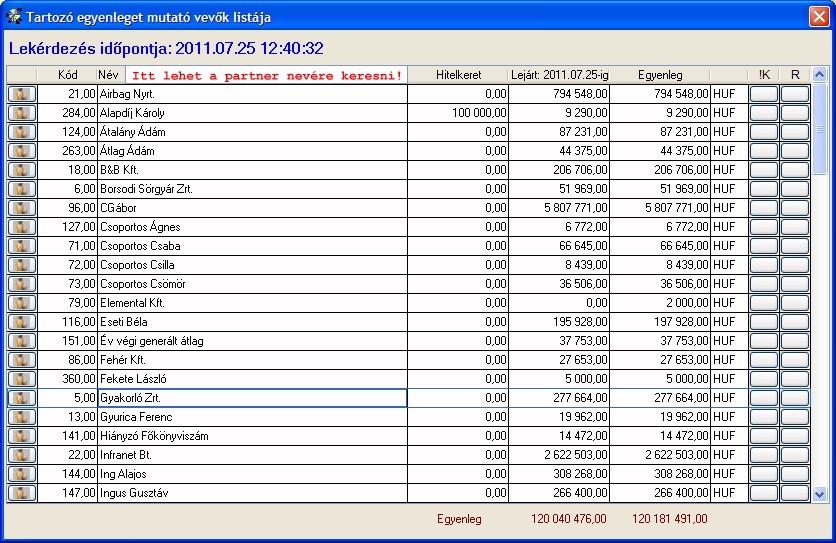The height and width of the screenshot is (543, 836).
Task: Select the name cell Gyakorló Zrt.
Action: point(252,398)
